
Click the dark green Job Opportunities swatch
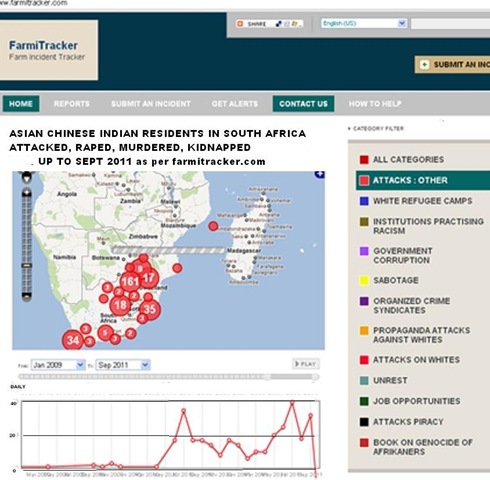364,401
